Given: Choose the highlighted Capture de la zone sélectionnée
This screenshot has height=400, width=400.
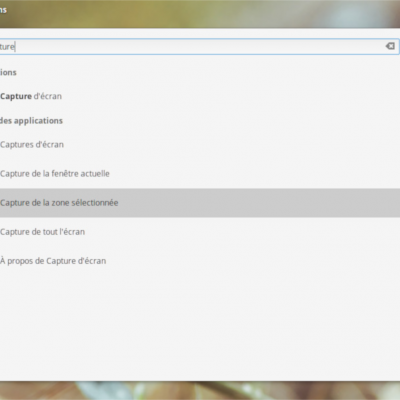Looking at the screenshot, I should click(x=200, y=203).
